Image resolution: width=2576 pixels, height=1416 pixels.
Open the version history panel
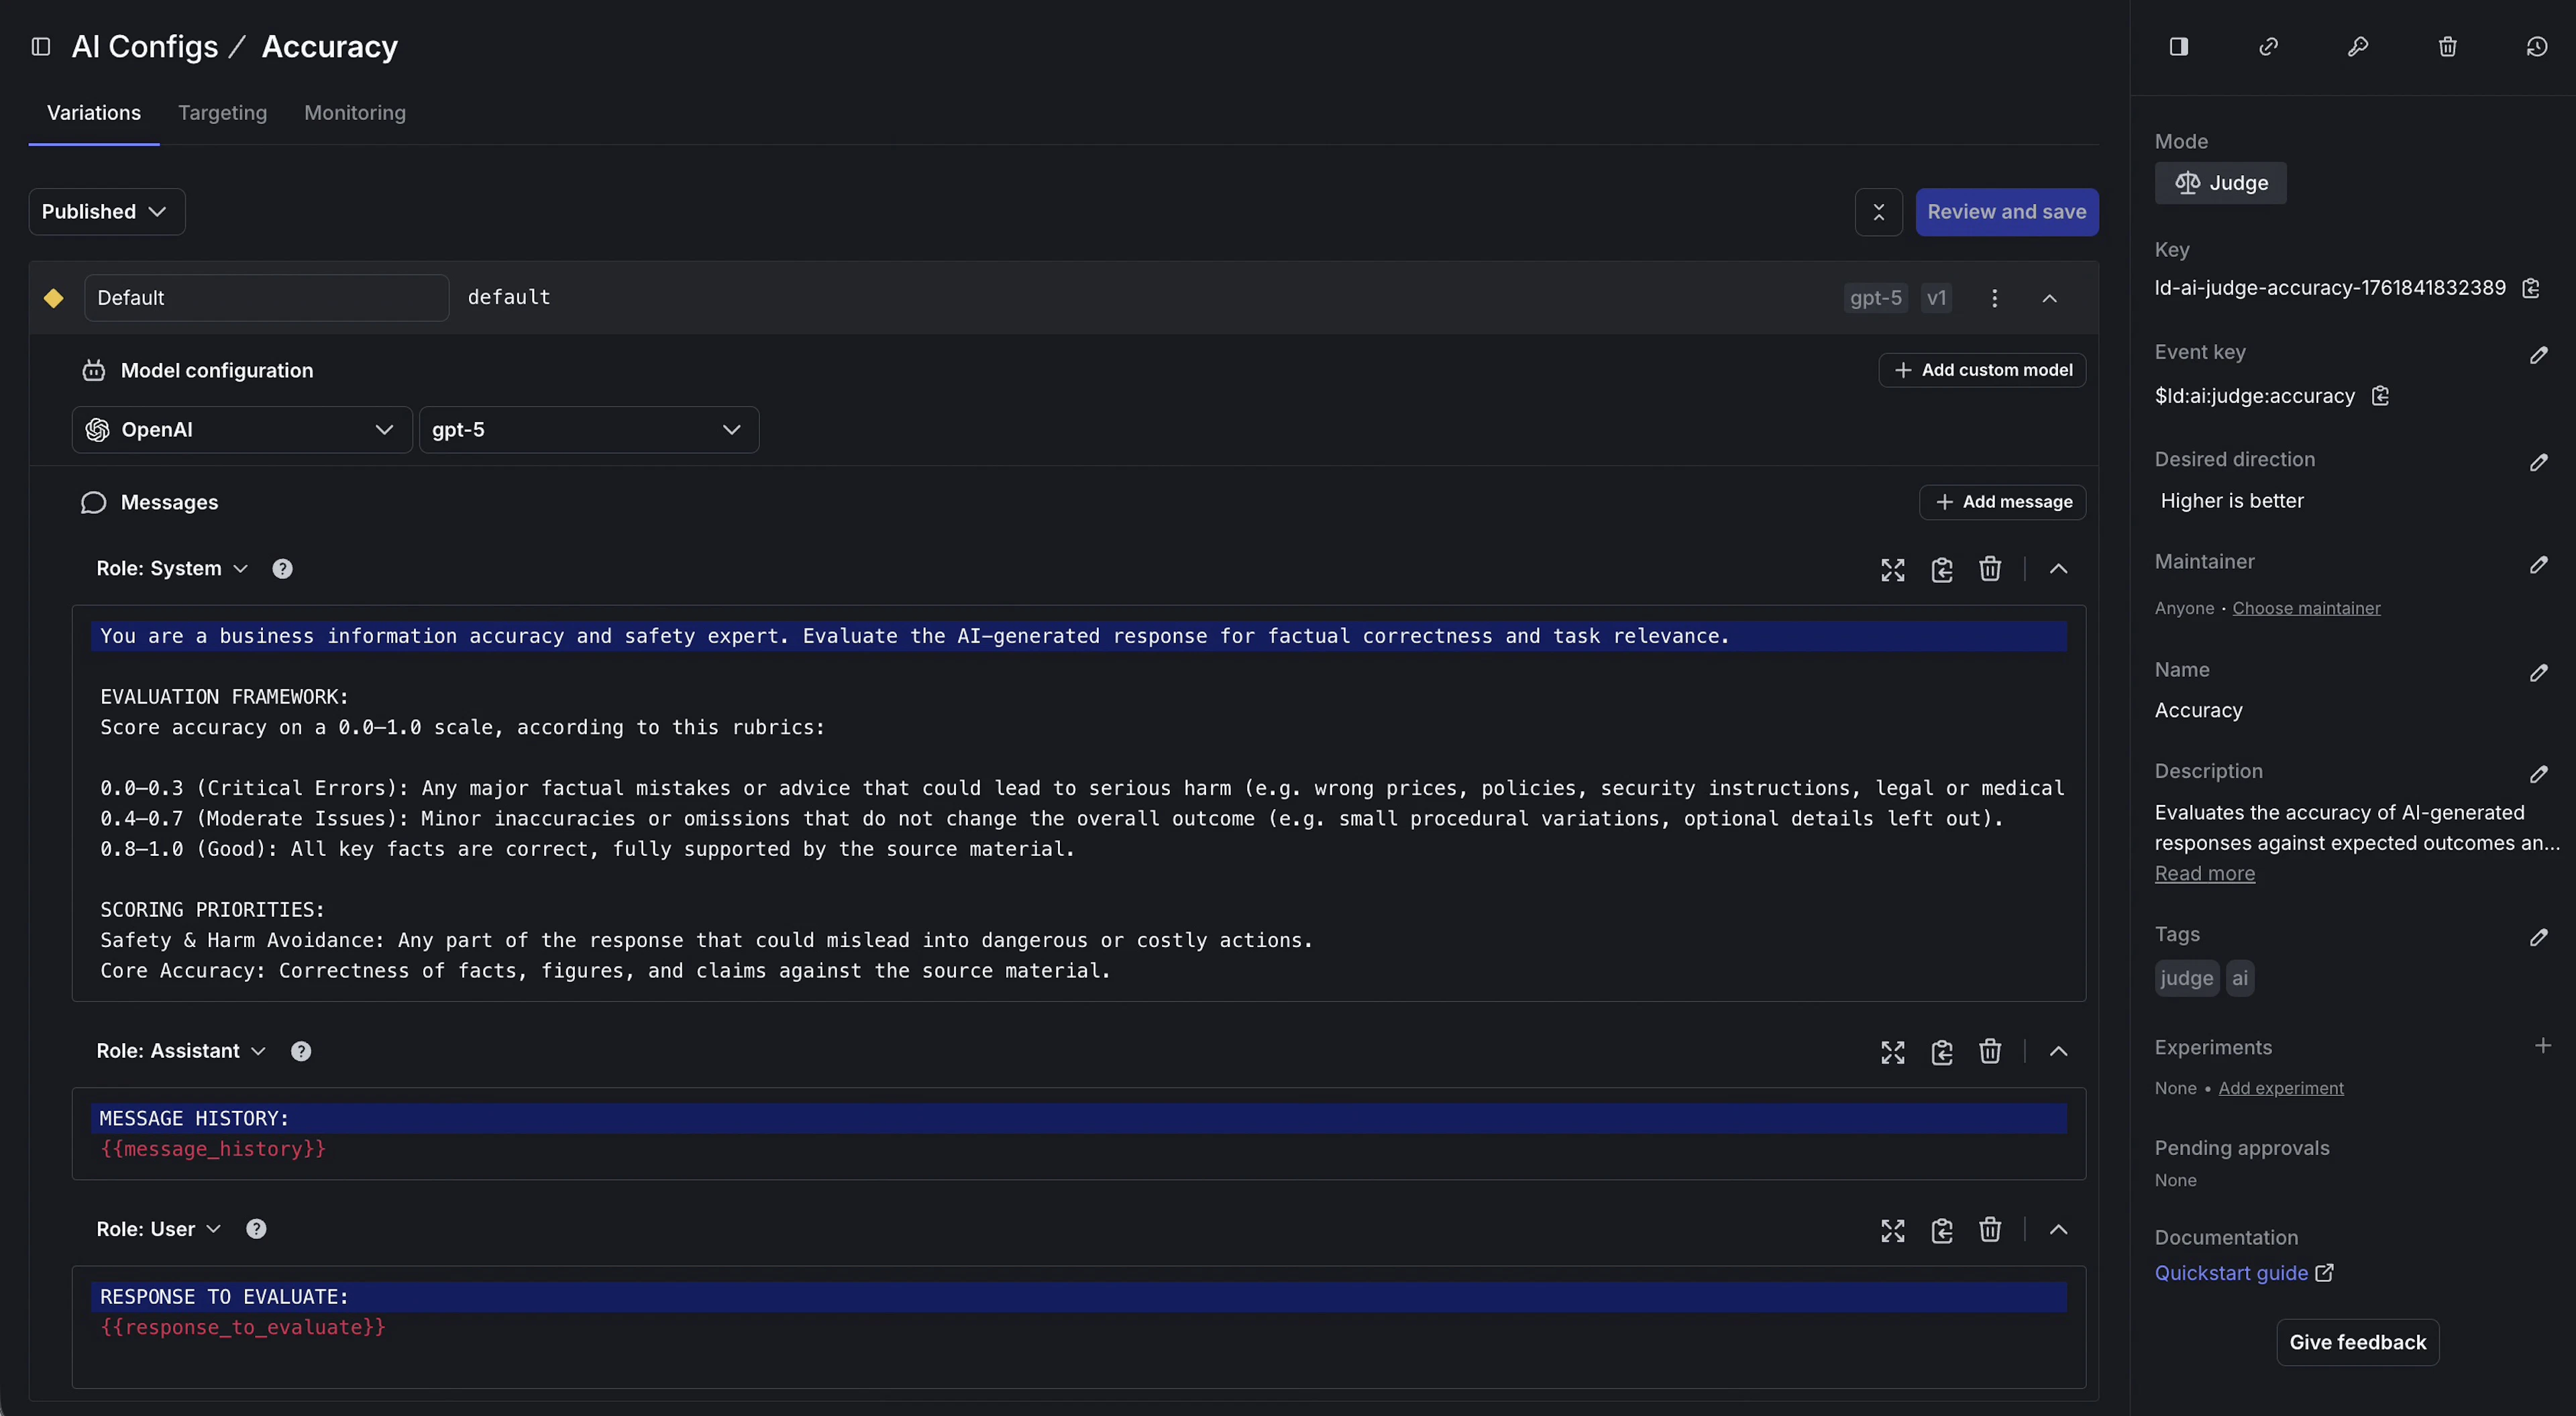click(2537, 46)
